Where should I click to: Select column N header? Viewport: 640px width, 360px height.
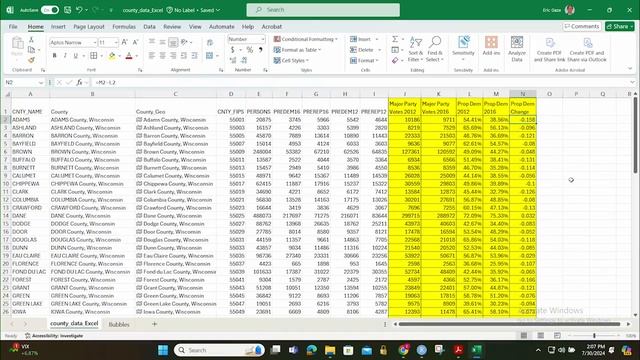click(522, 94)
